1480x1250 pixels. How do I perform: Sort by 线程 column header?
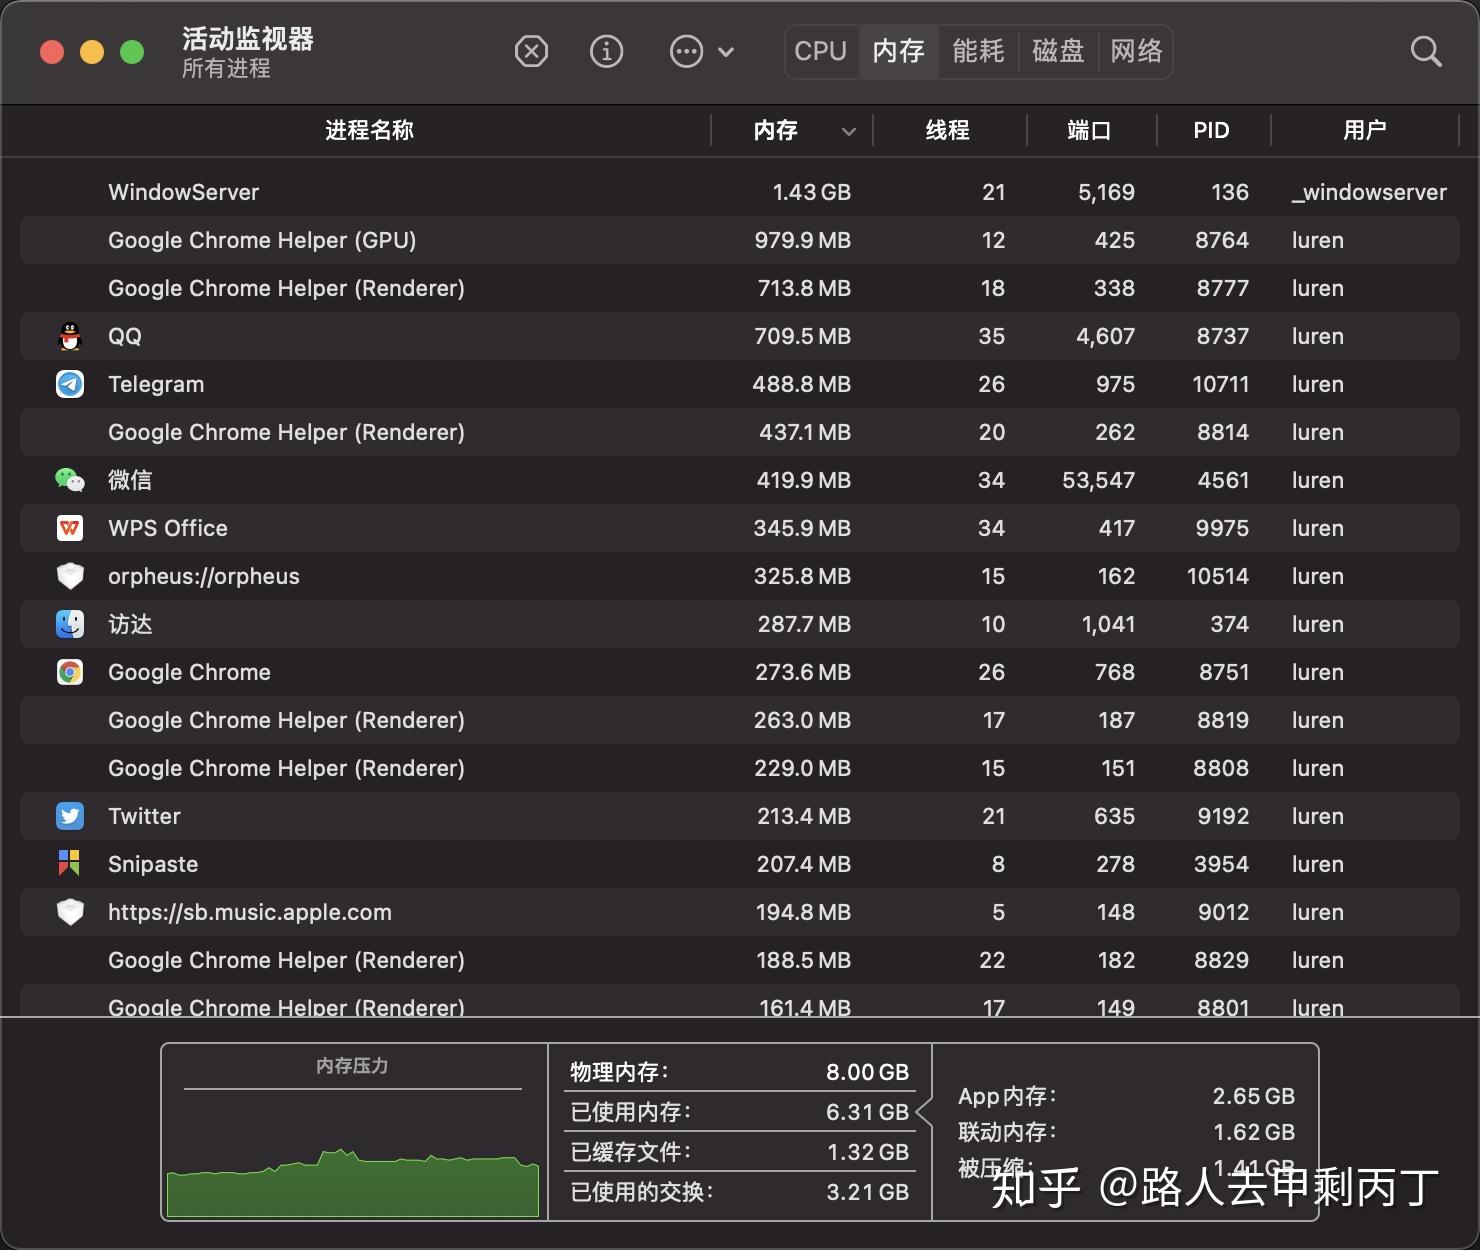pyautogui.click(x=947, y=130)
